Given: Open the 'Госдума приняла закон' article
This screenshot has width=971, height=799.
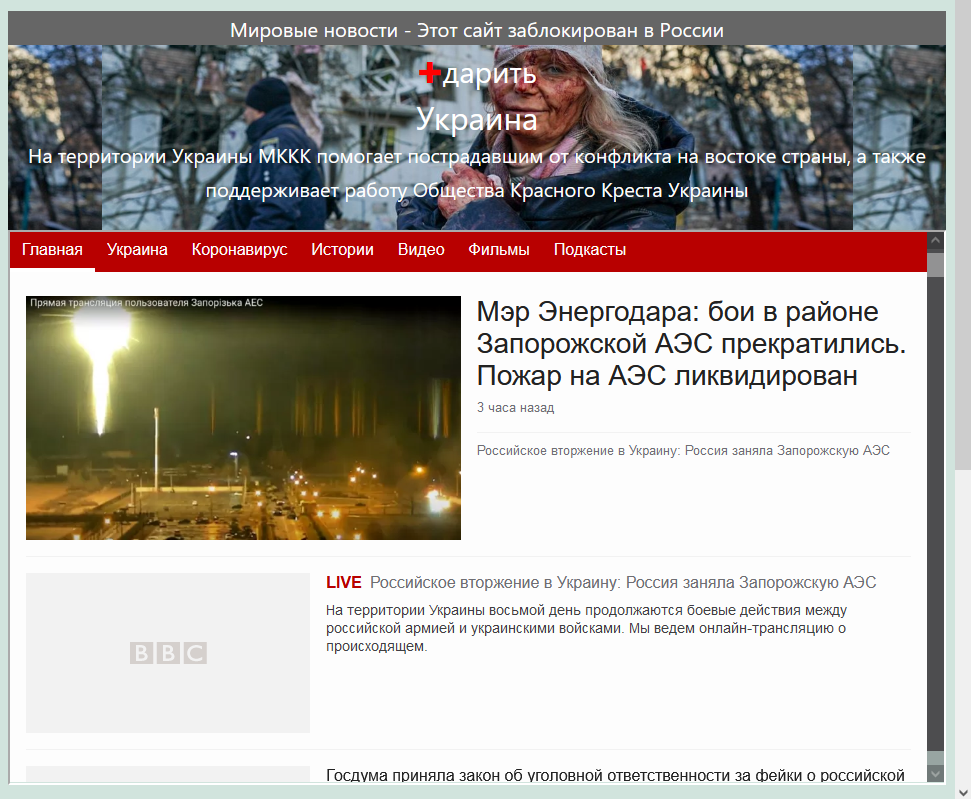Looking at the screenshot, I should pyautogui.click(x=615, y=775).
